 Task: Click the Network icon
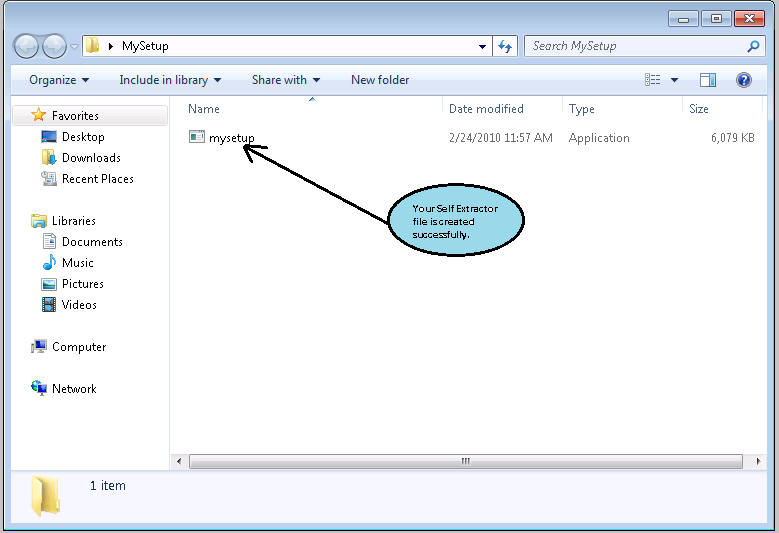click(39, 387)
